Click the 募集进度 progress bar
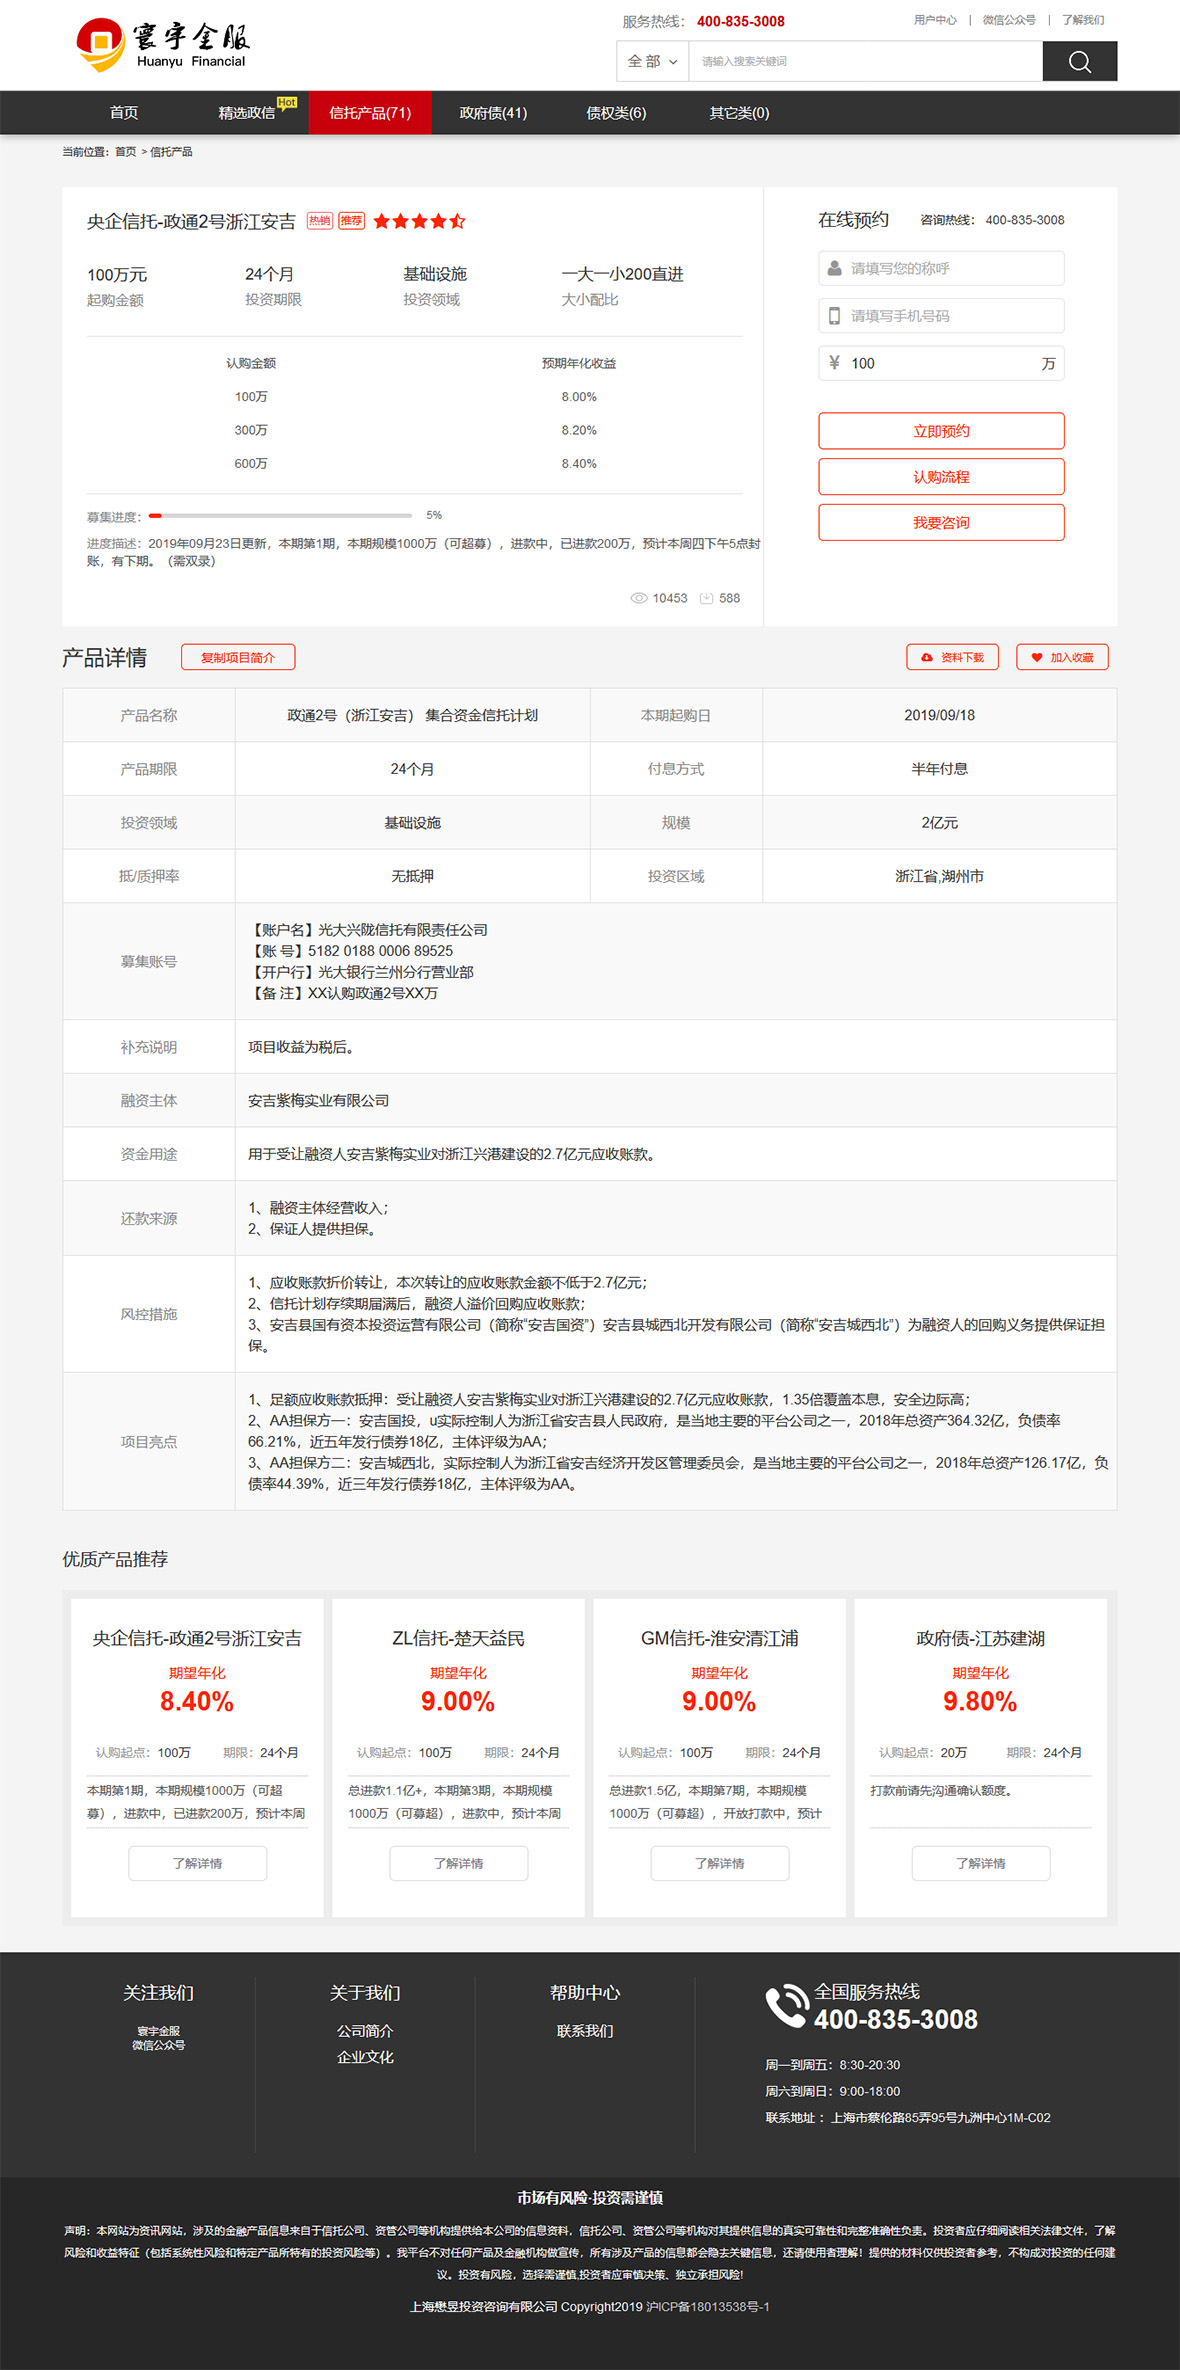Viewport: 1180px width, 2370px height. (280, 516)
